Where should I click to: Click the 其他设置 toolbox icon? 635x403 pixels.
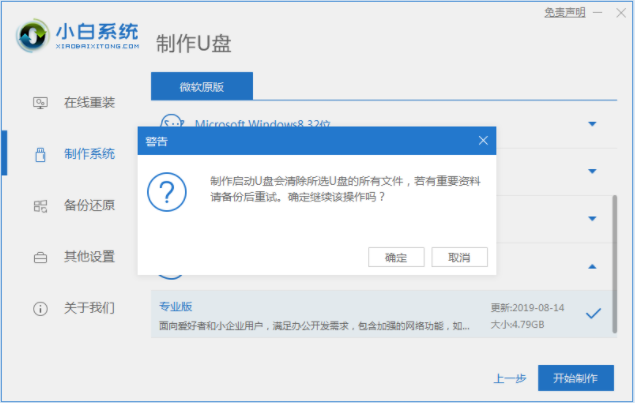point(41,257)
